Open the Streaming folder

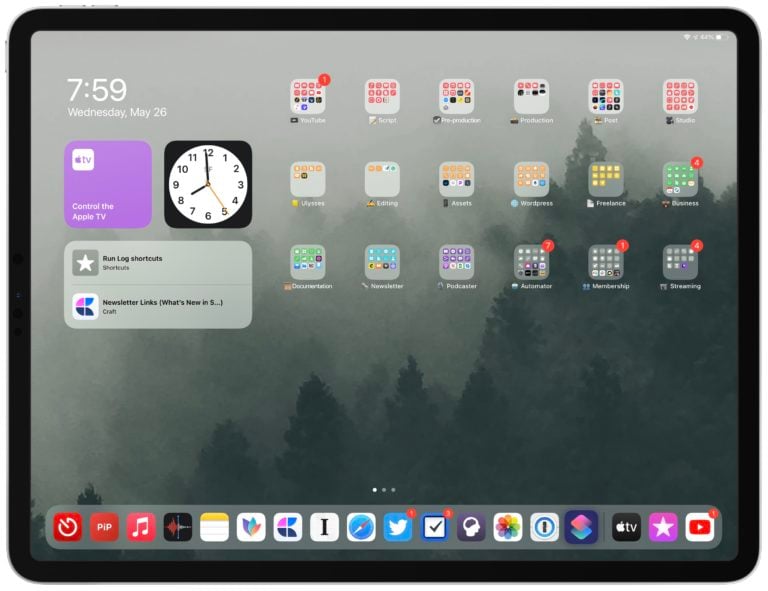(680, 262)
